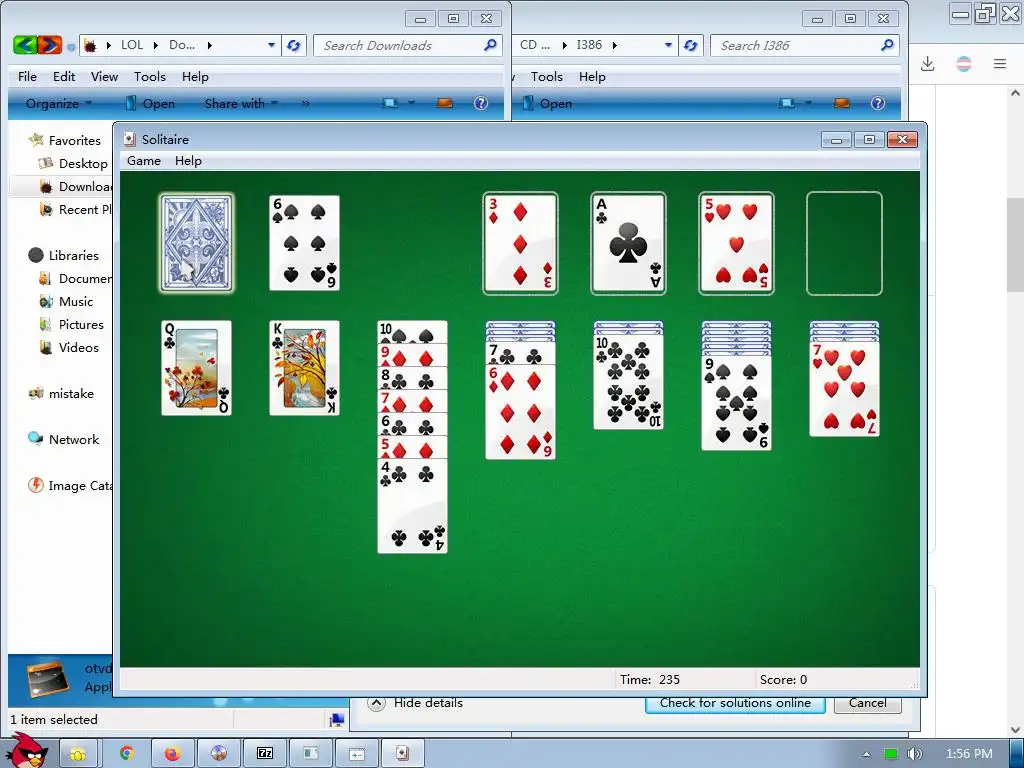Image resolution: width=1024 pixels, height=768 pixels.
Task: Click Solitaire taskbar icon
Action: [x=403, y=754]
